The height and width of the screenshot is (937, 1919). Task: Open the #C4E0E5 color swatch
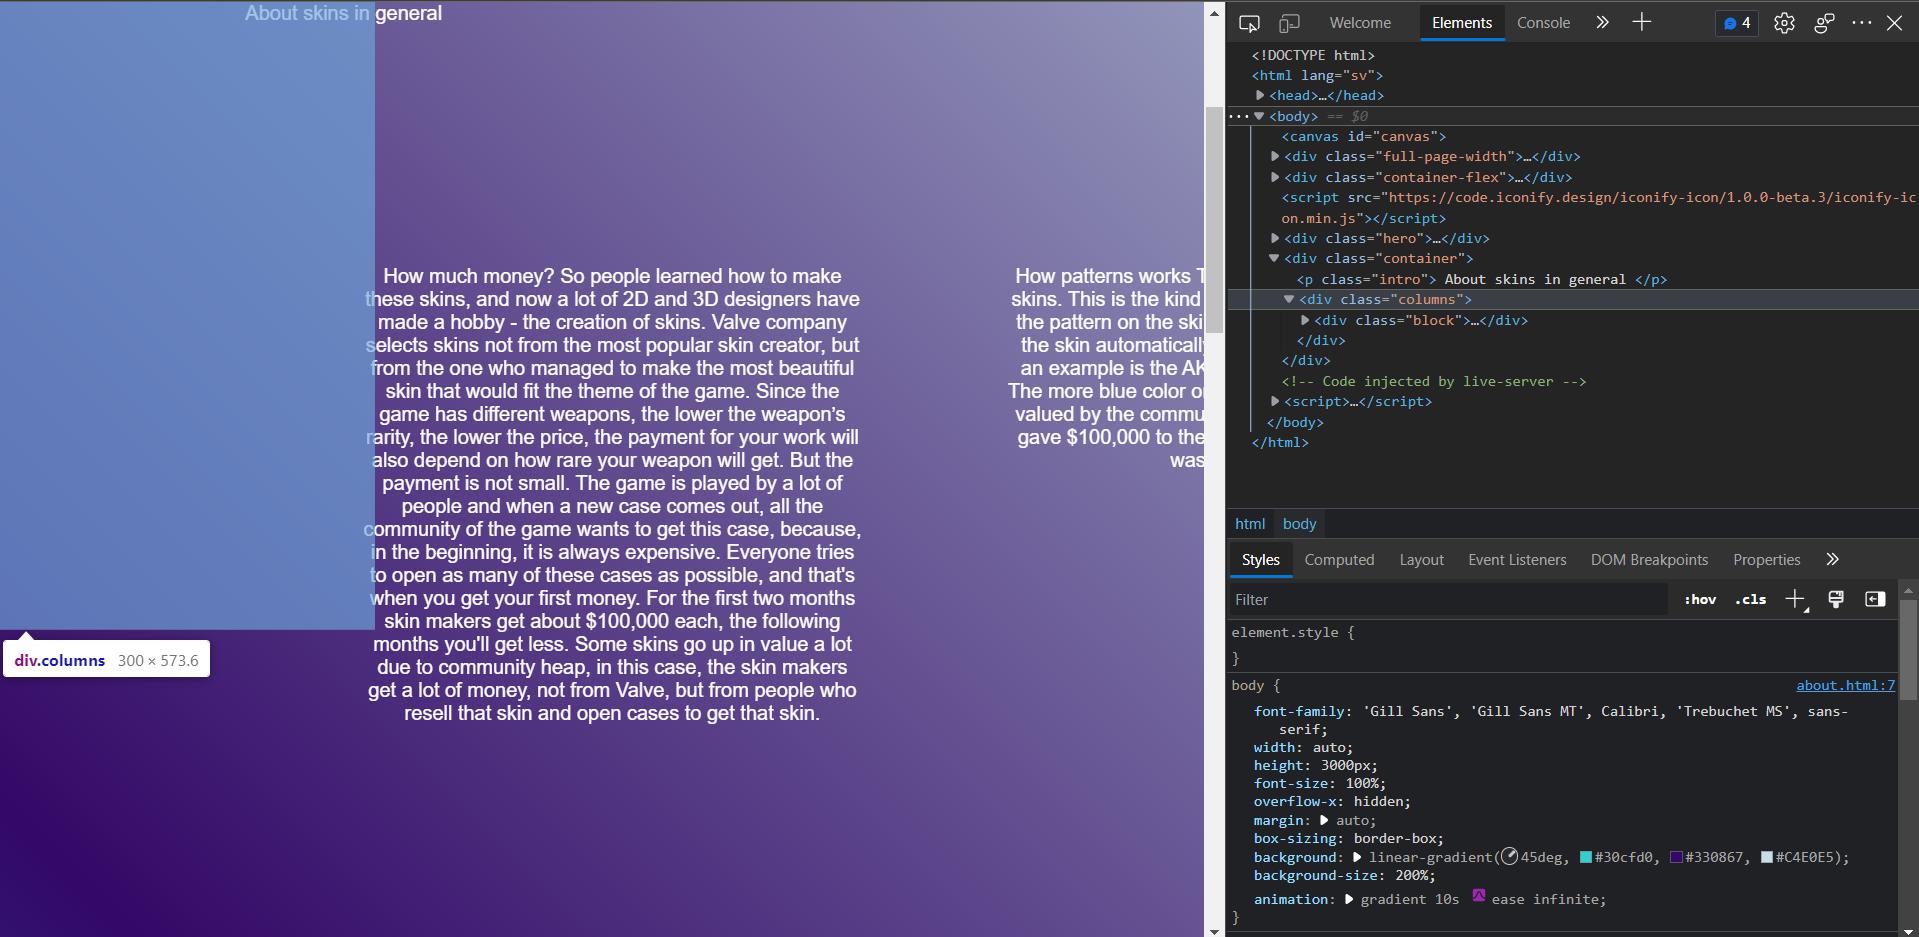coord(1767,857)
